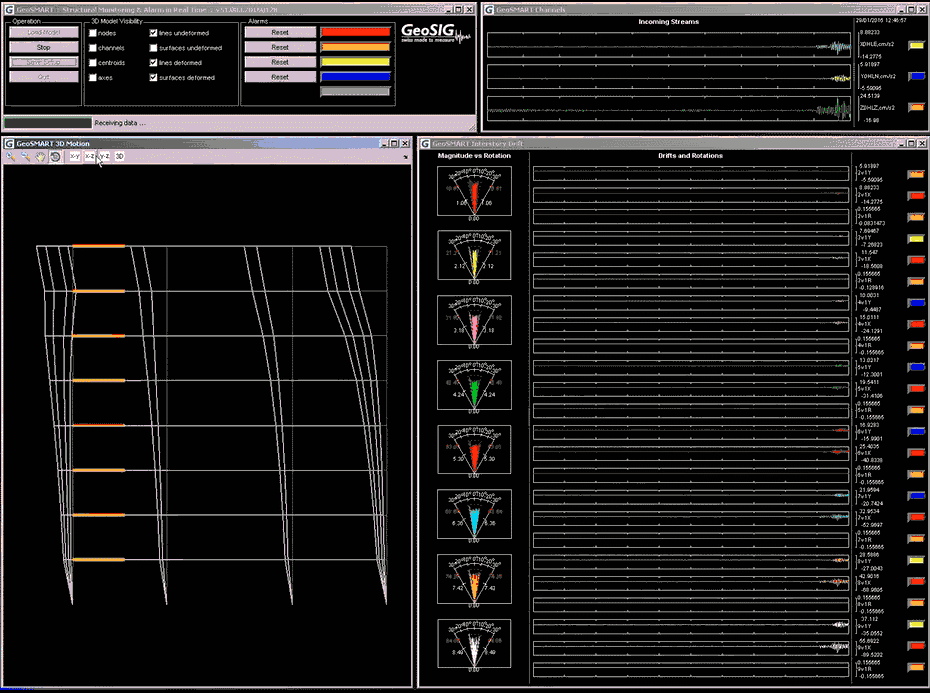930x693 pixels.
Task: Click the orange alarm level color bar
Action: (355, 47)
